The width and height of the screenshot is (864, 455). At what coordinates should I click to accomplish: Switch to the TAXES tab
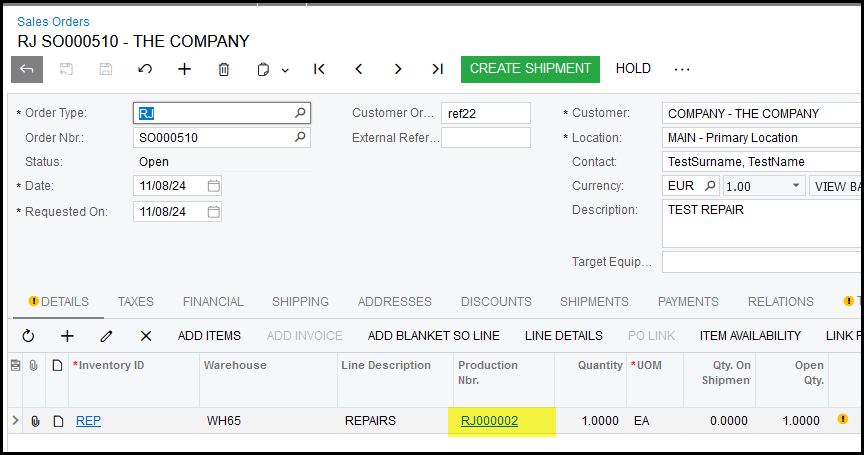coord(136,301)
